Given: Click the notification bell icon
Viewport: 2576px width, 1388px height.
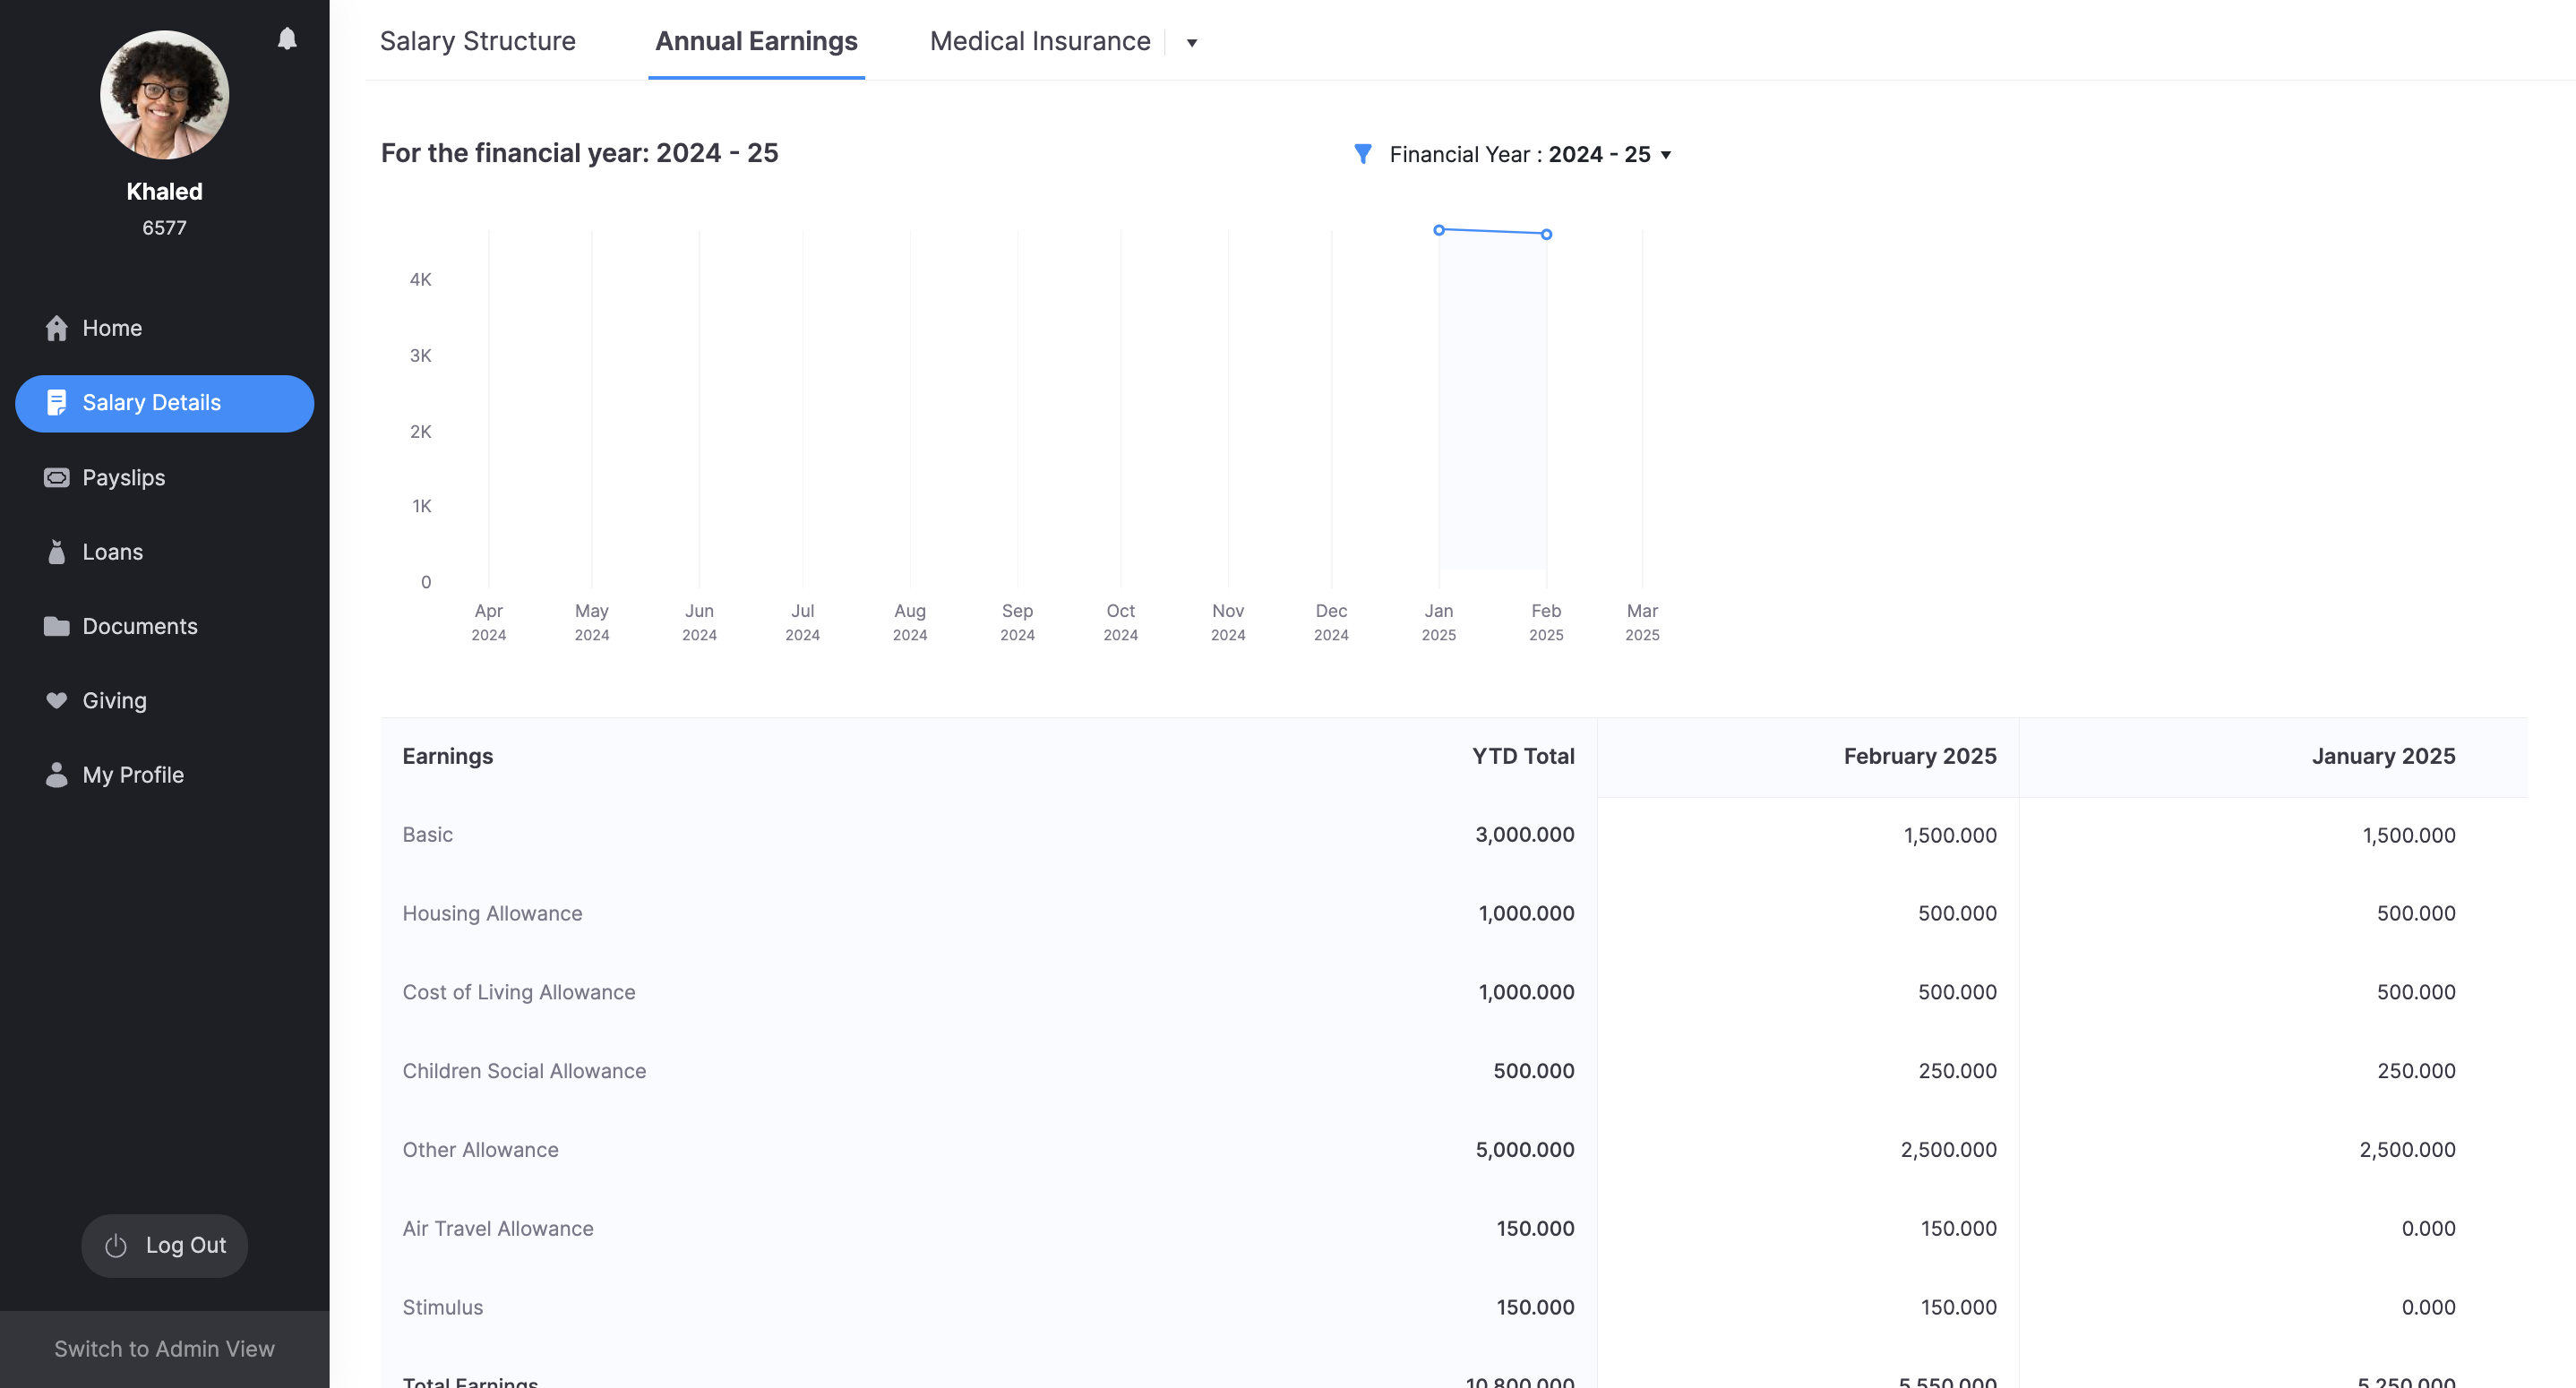Looking at the screenshot, I should 287,38.
